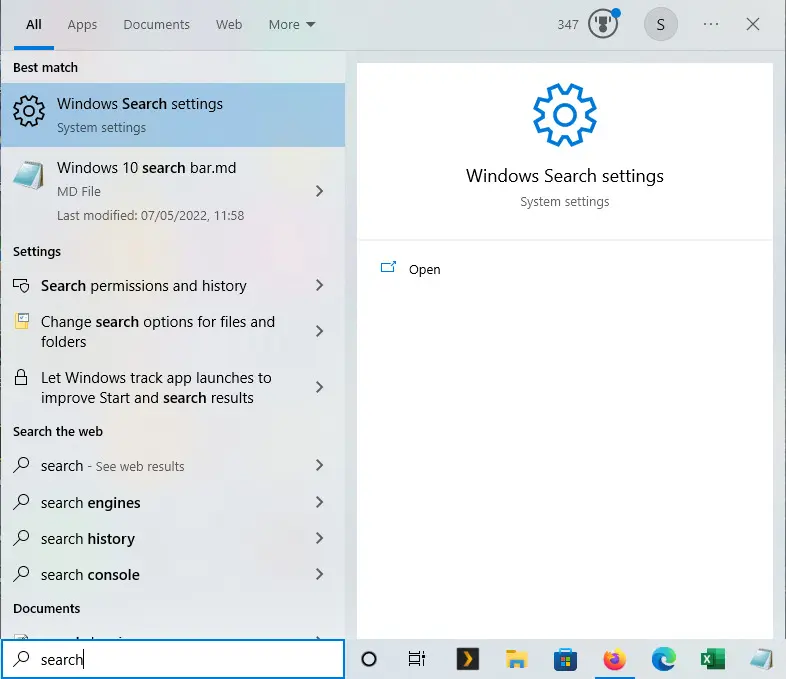
Task: Click the Search permissions and history icon
Action: (x=21, y=286)
